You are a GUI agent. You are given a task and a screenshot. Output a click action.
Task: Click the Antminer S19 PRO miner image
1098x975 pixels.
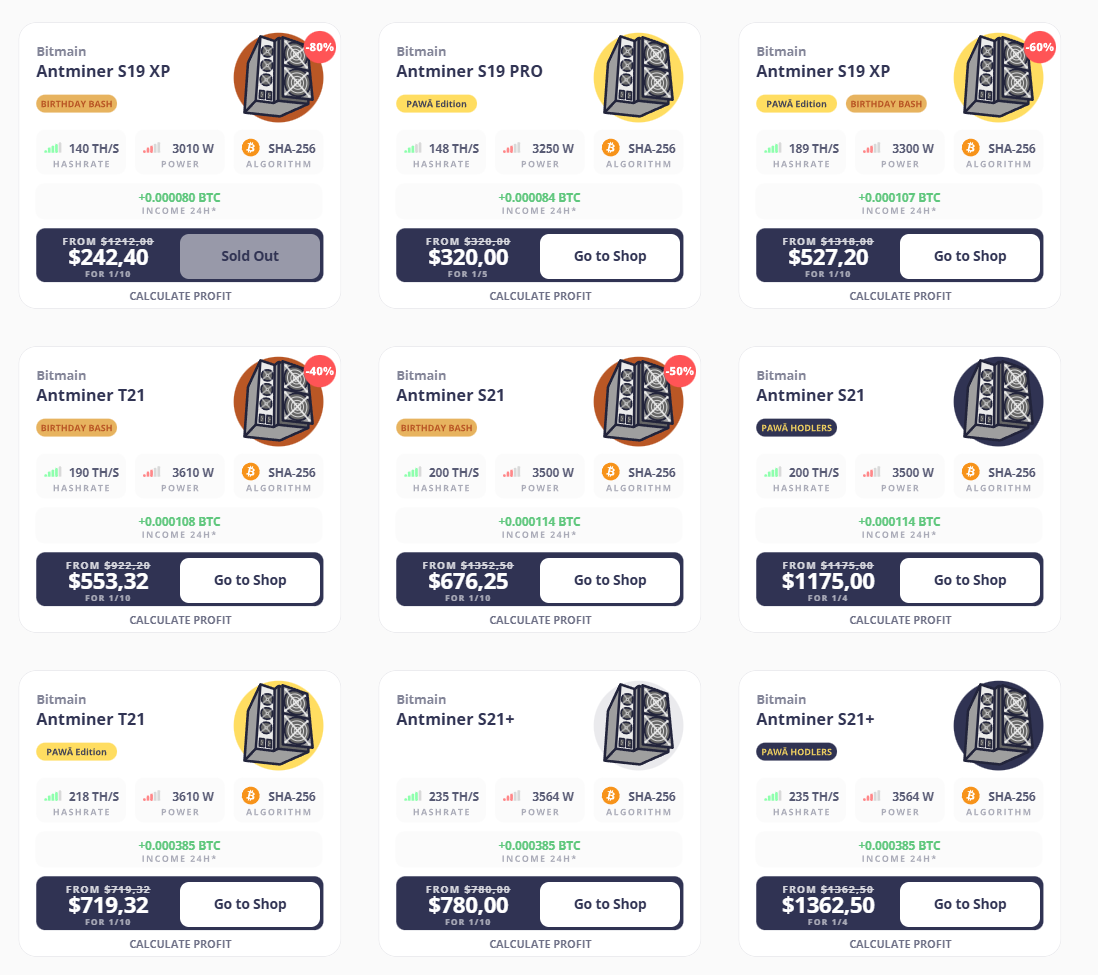click(x=639, y=77)
